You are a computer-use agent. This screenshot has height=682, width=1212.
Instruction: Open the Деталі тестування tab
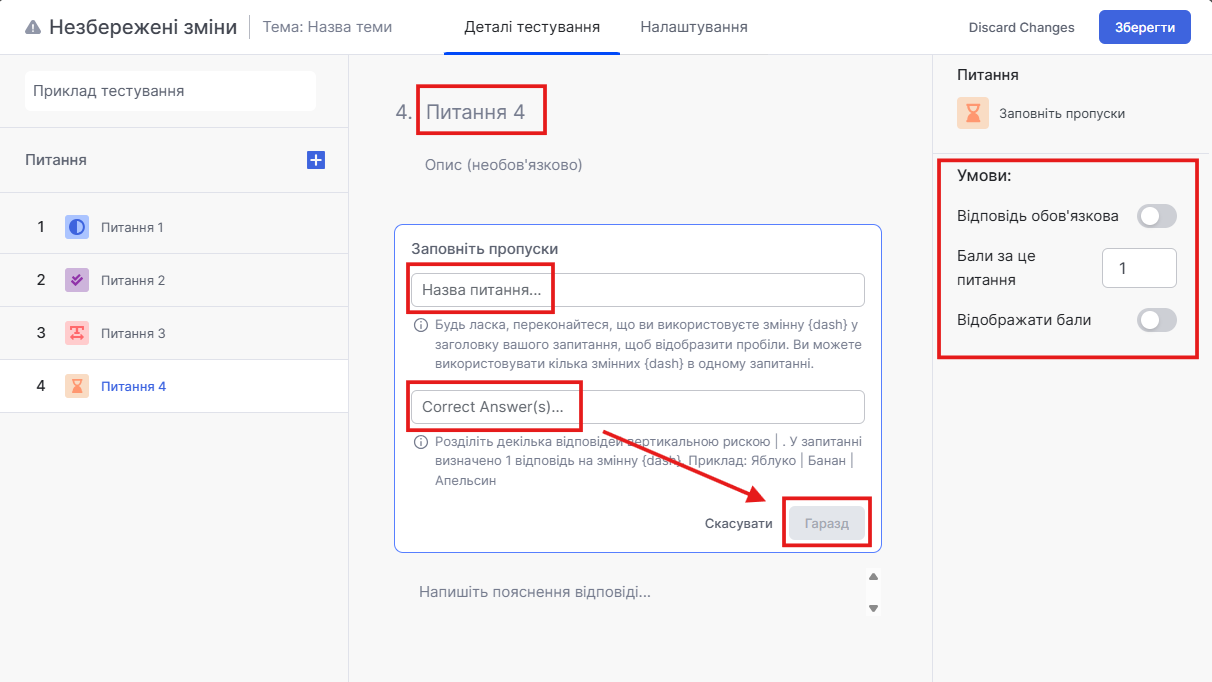(x=532, y=27)
